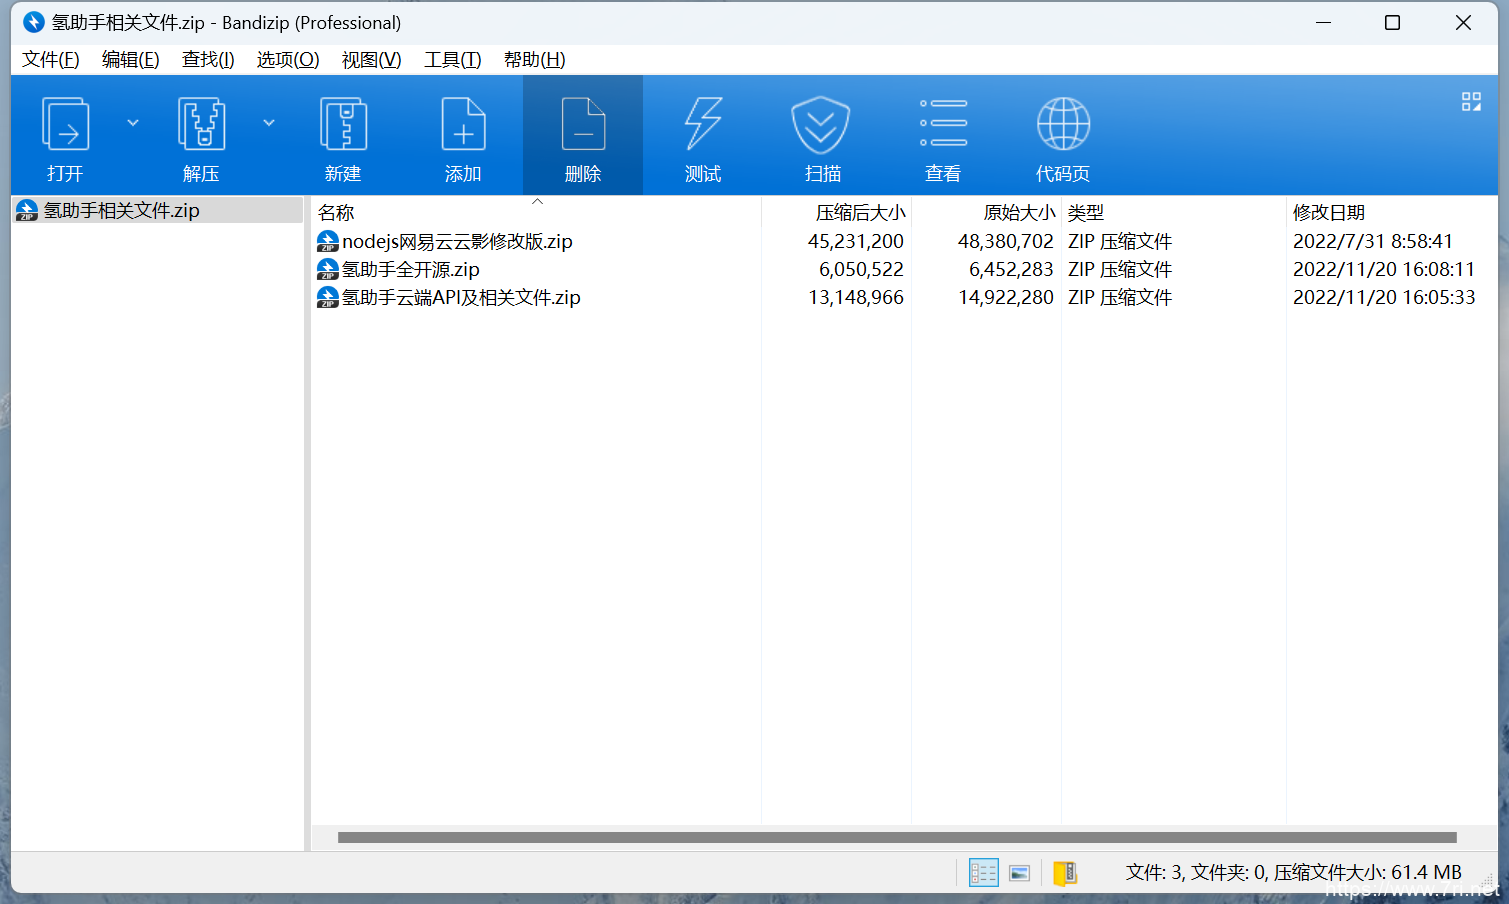
Task: Click original size 48,380,702 cell
Action: pos(1006,241)
